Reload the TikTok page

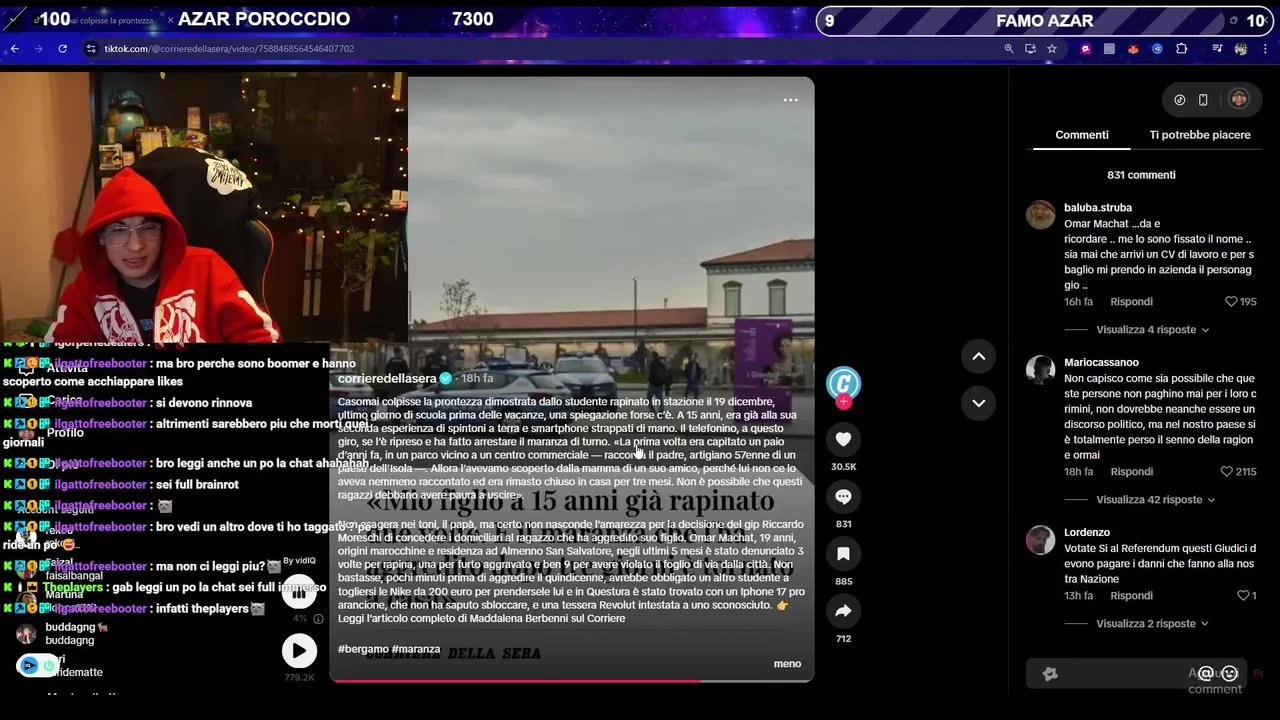[x=62, y=48]
